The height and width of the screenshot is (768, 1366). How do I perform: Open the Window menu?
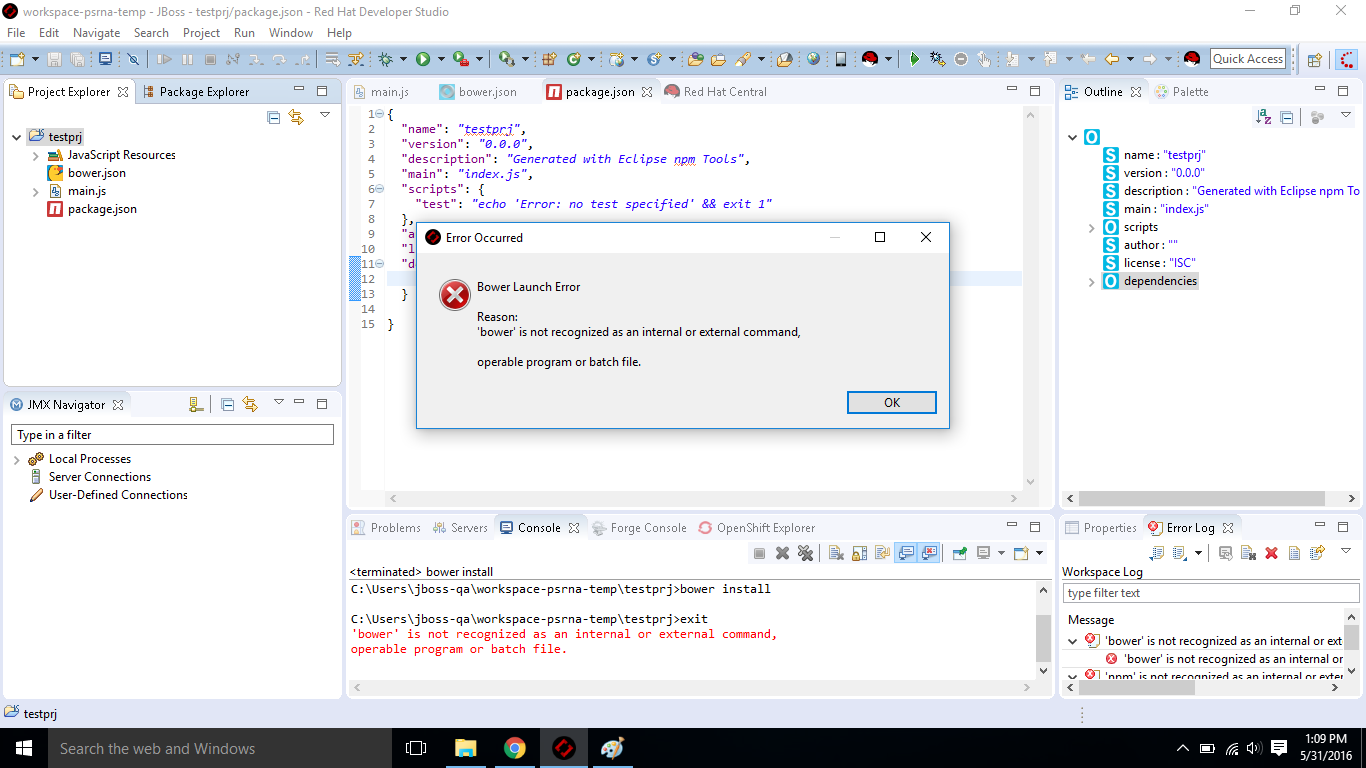[291, 33]
